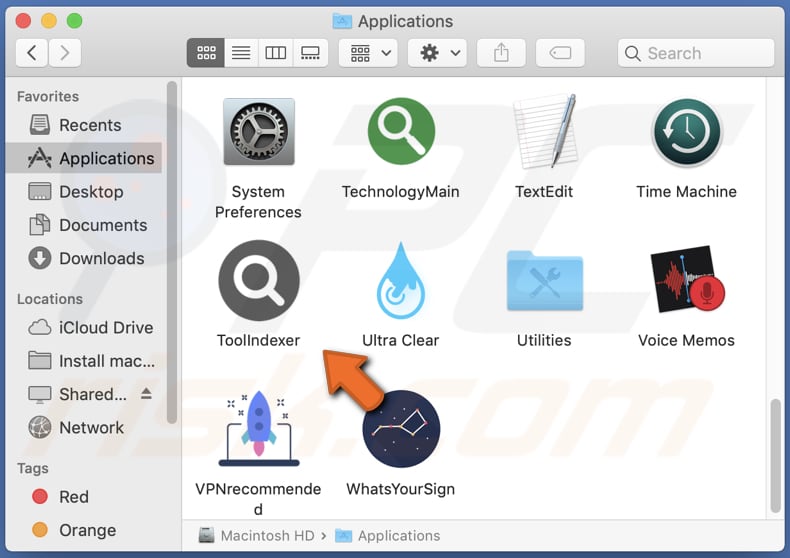Click Applications in the path bar
Image resolution: width=790 pixels, height=558 pixels.
click(388, 535)
